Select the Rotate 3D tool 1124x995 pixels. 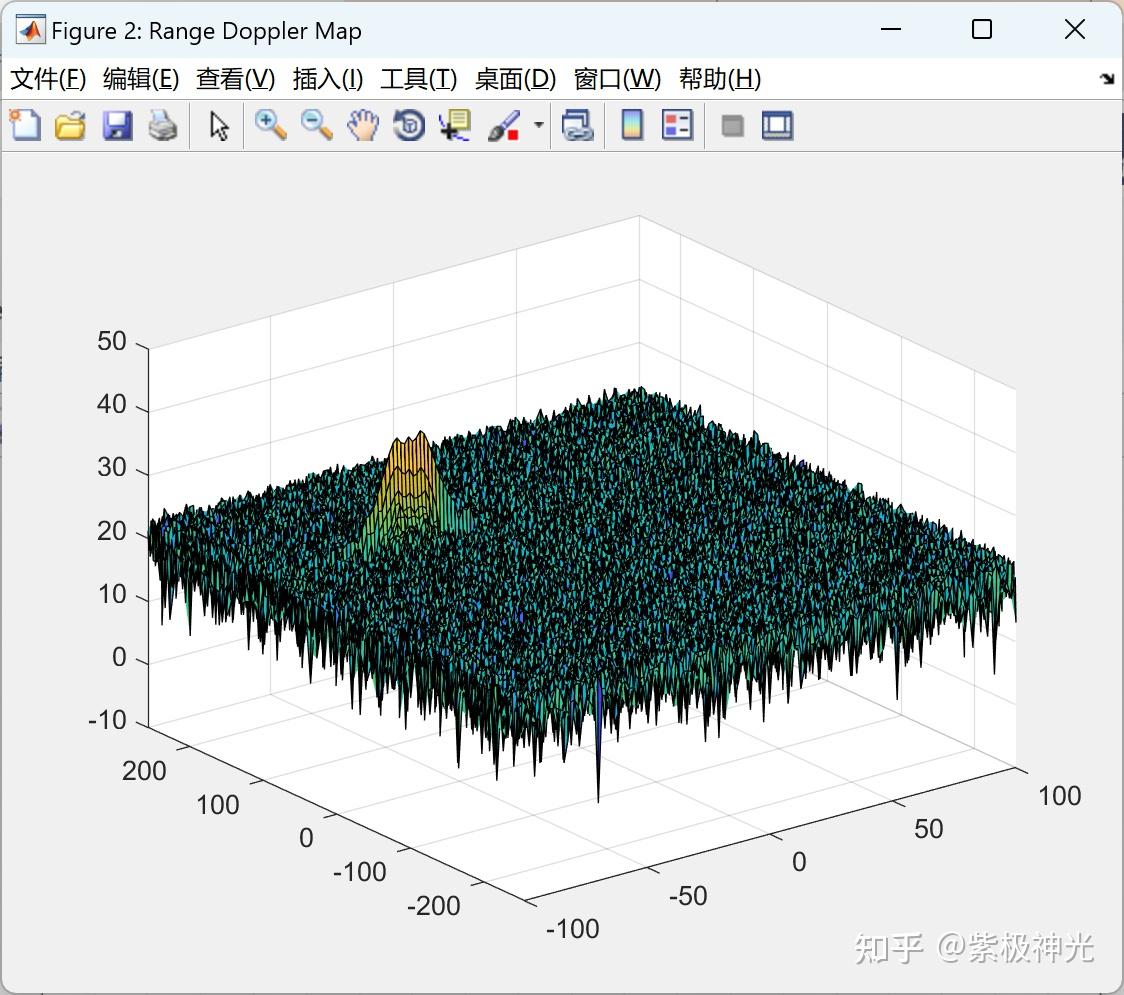409,125
